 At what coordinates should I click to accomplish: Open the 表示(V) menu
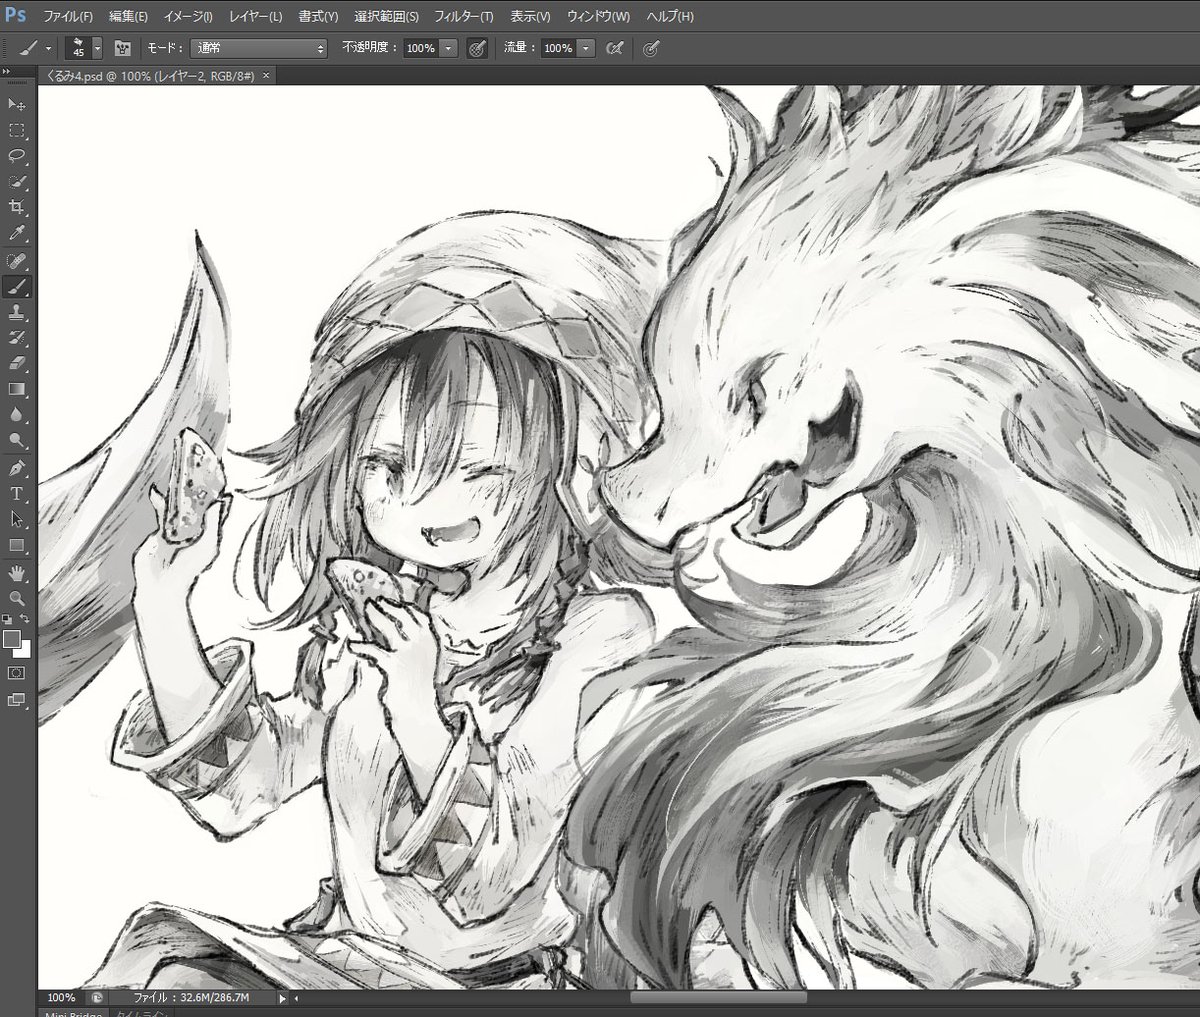530,17
